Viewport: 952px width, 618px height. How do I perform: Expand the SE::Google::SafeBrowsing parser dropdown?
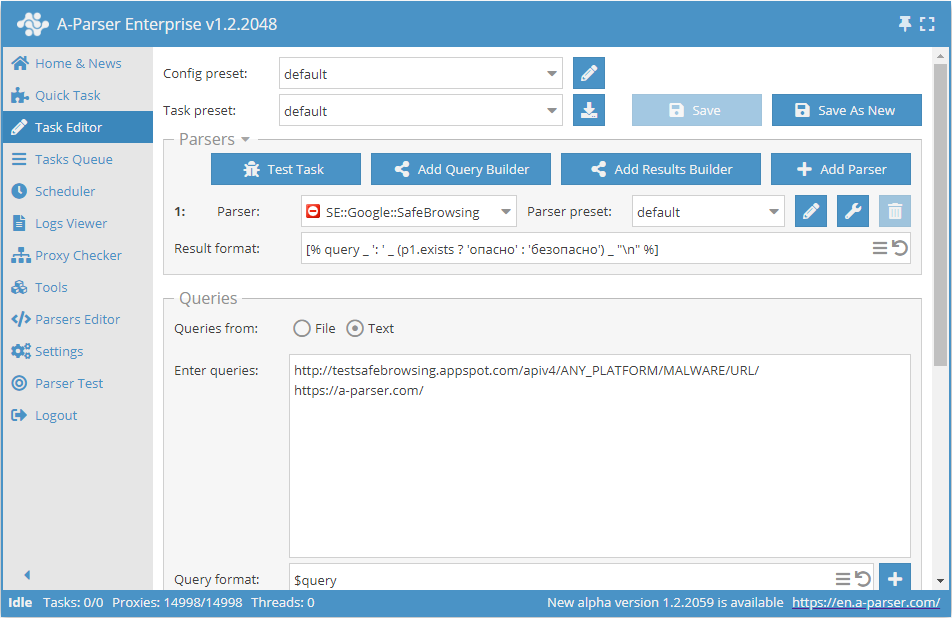point(408,212)
